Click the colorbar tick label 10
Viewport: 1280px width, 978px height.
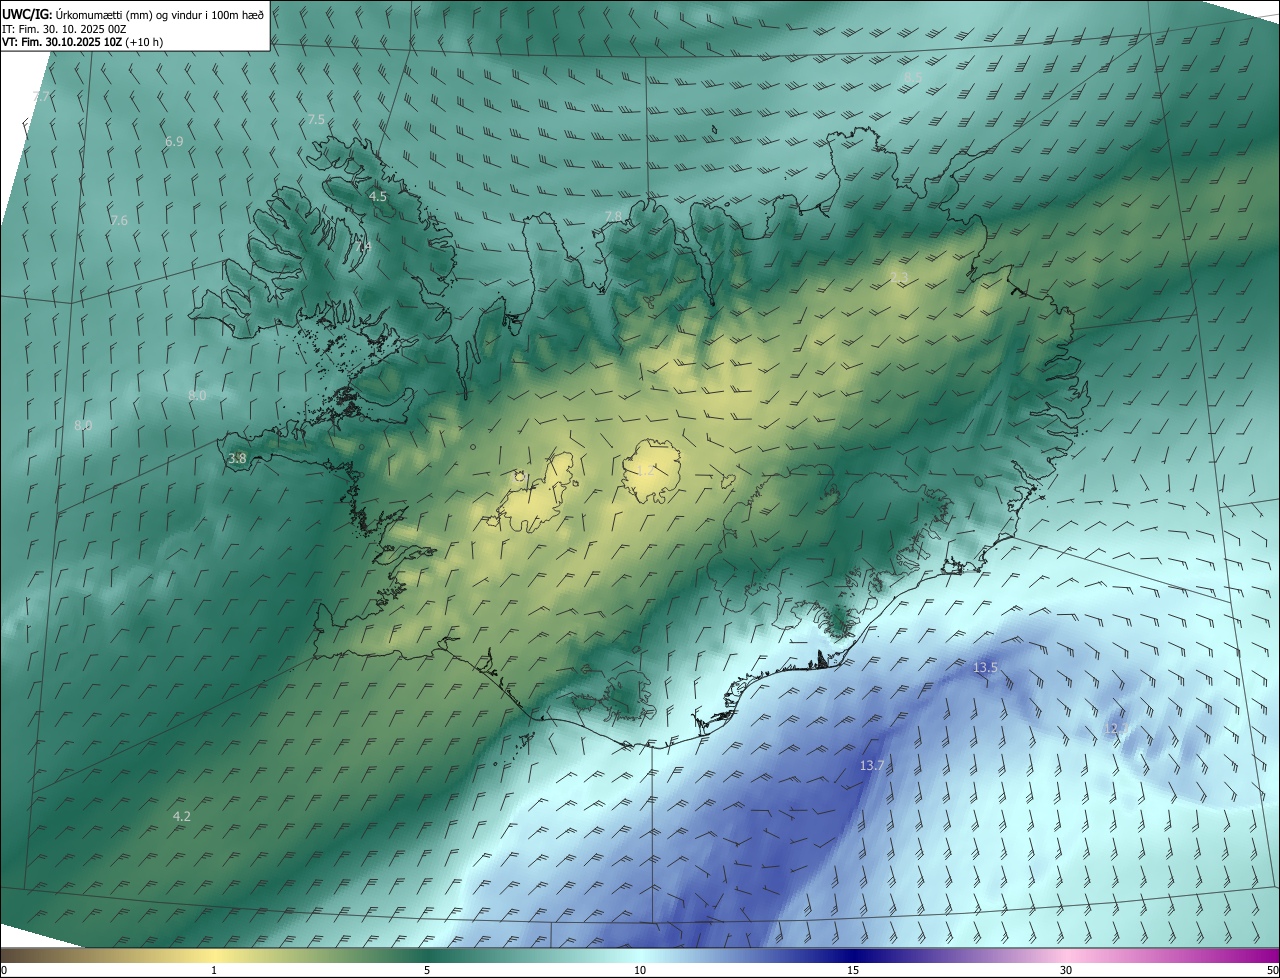640,970
